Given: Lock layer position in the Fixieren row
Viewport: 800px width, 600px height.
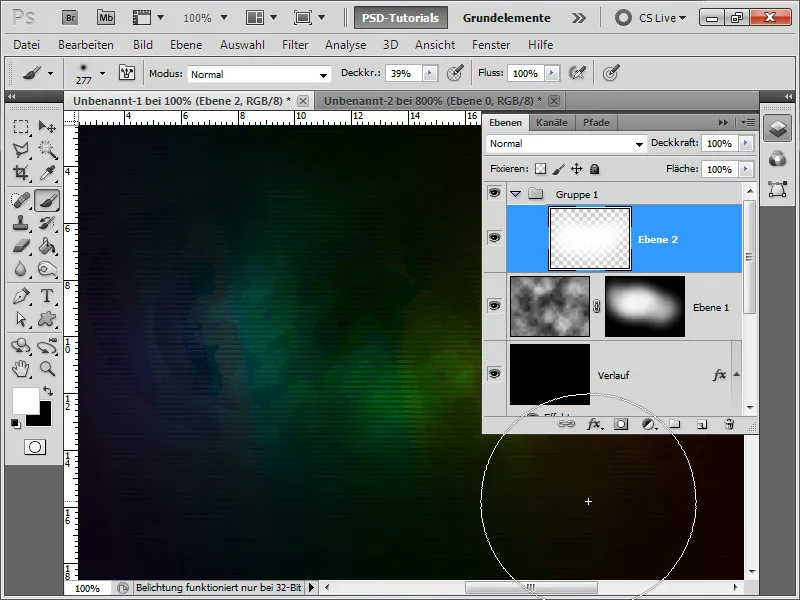Looking at the screenshot, I should 577,169.
